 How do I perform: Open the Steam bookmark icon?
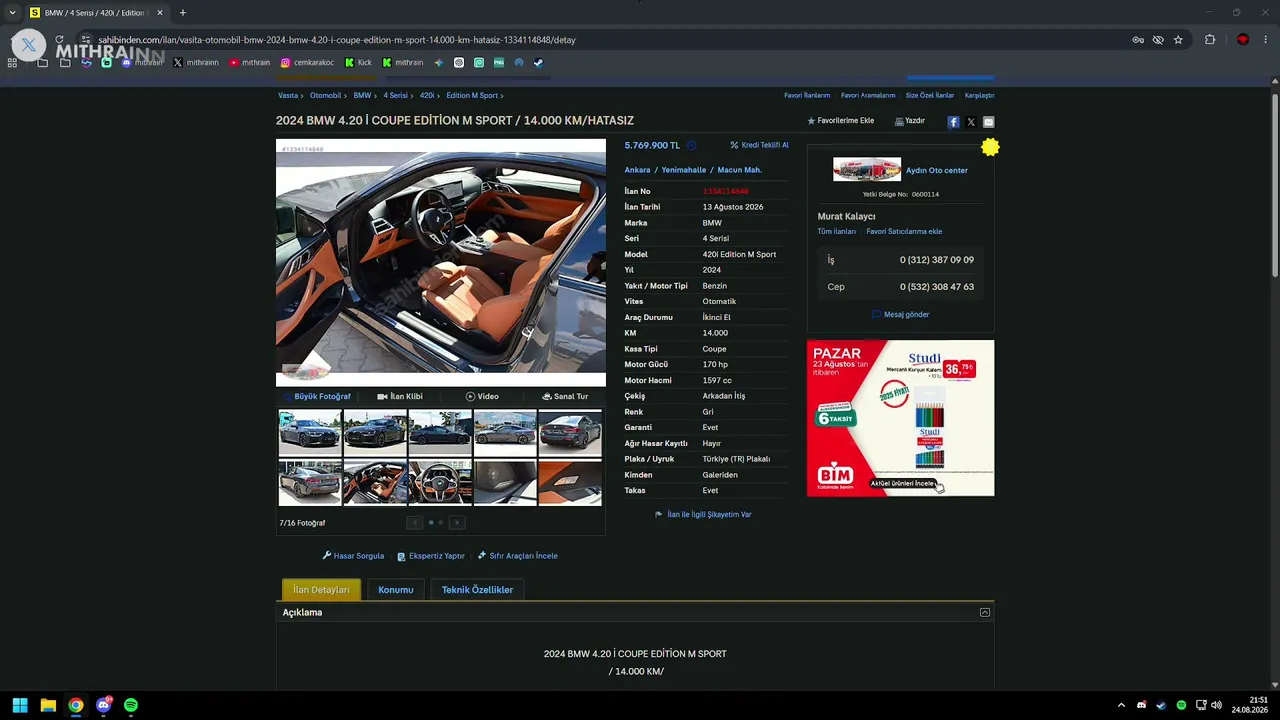[x=538, y=62]
